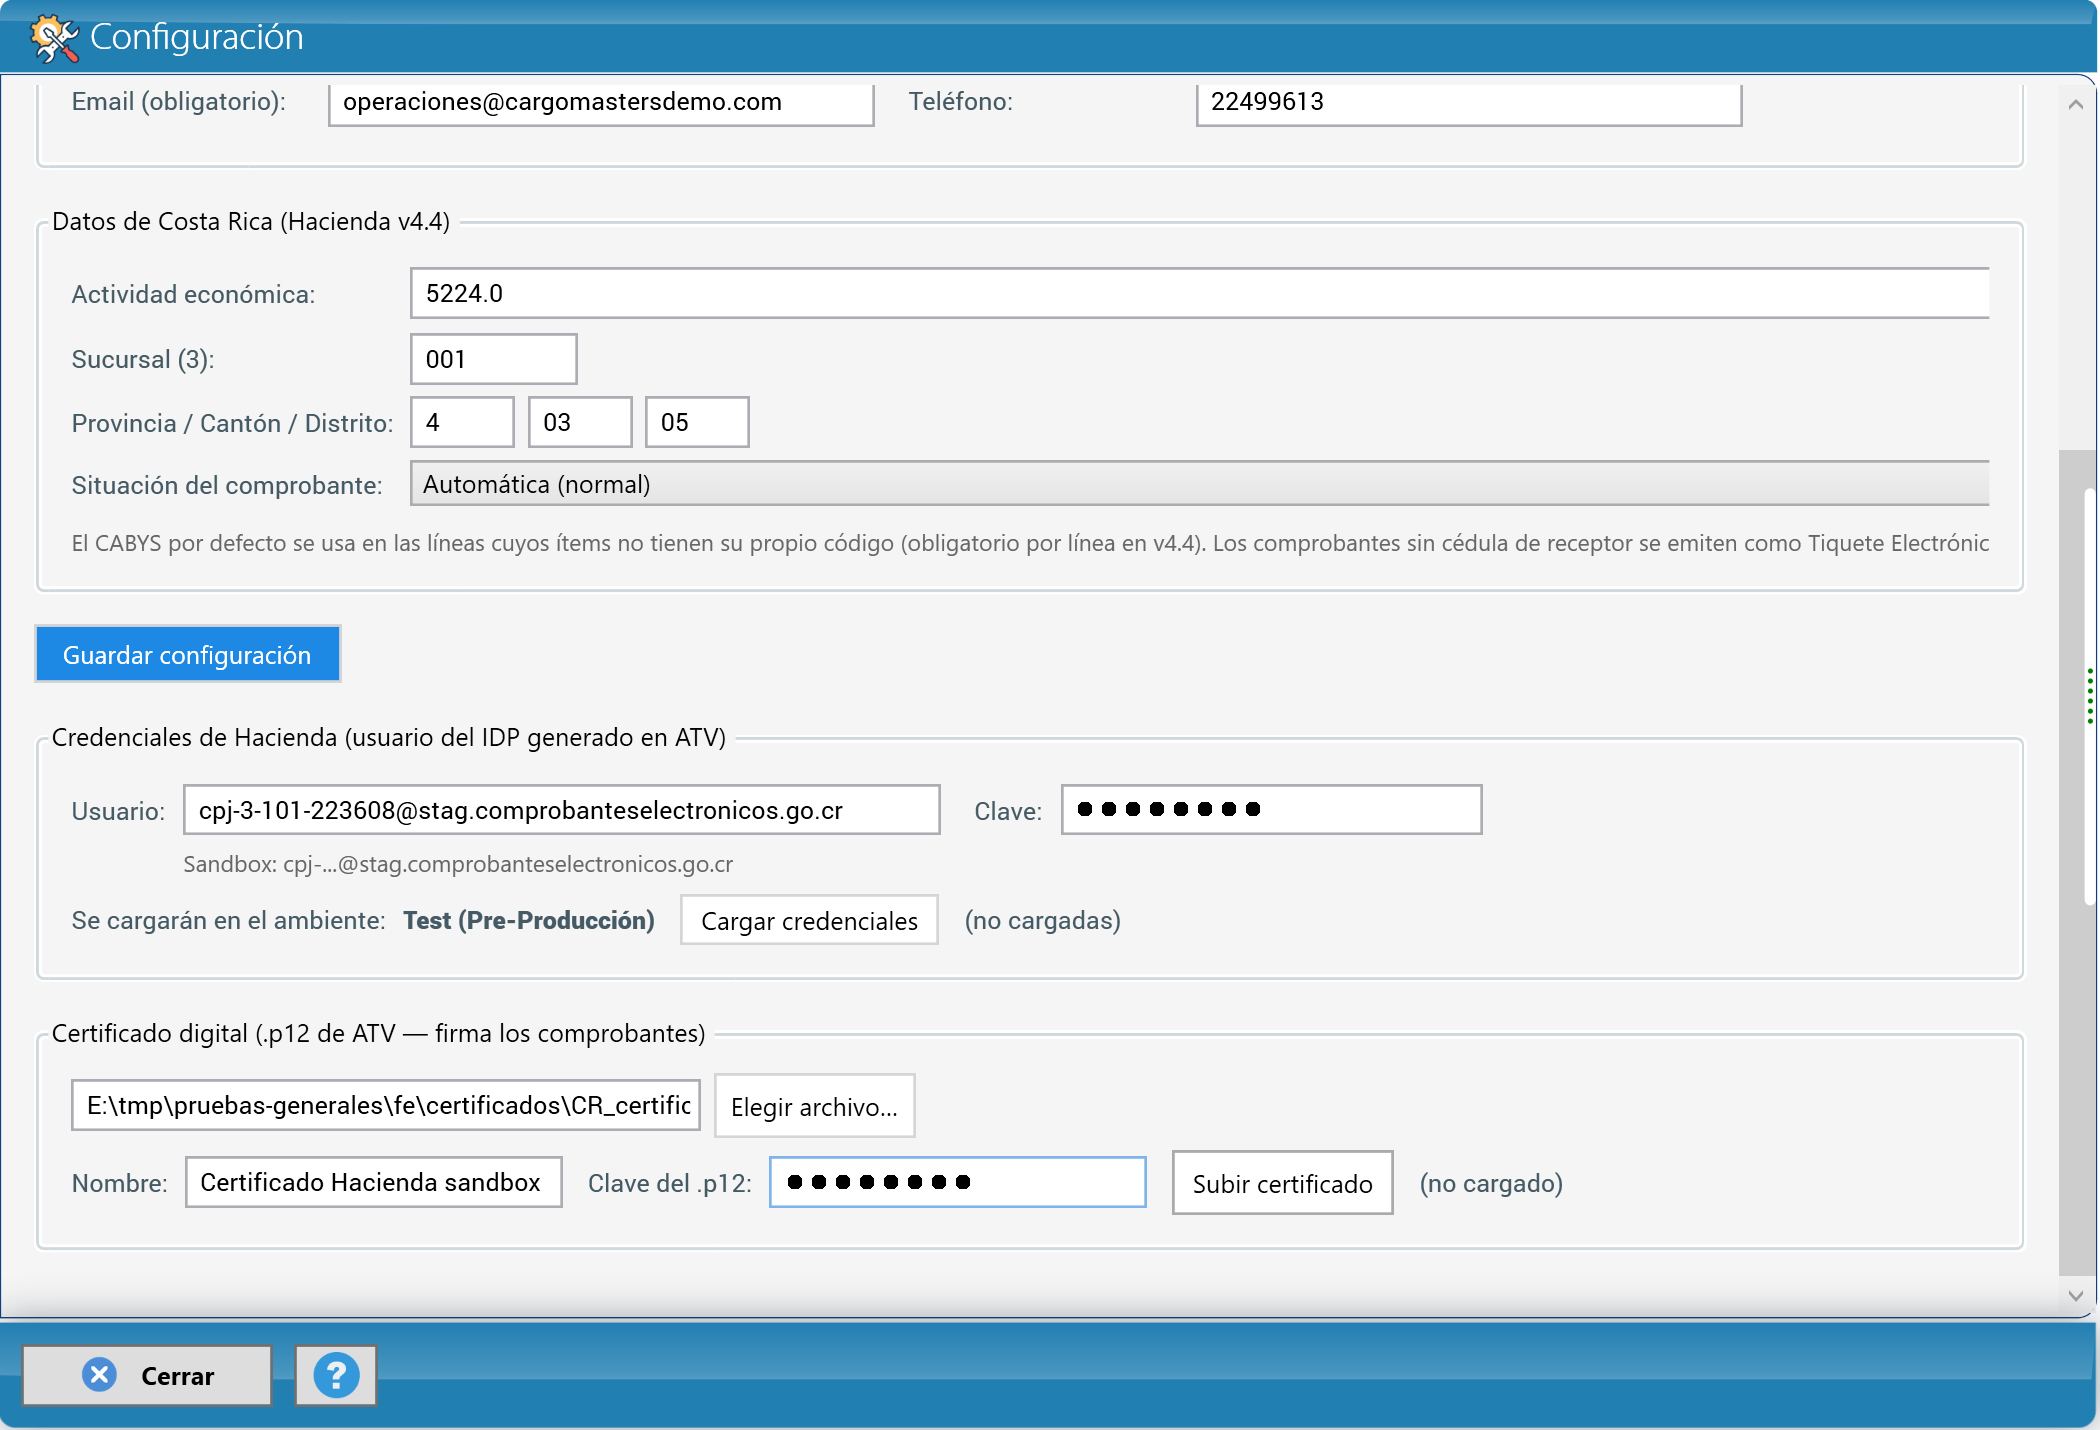Click the Cerrar button
2100x1430 pixels.
[x=147, y=1376]
